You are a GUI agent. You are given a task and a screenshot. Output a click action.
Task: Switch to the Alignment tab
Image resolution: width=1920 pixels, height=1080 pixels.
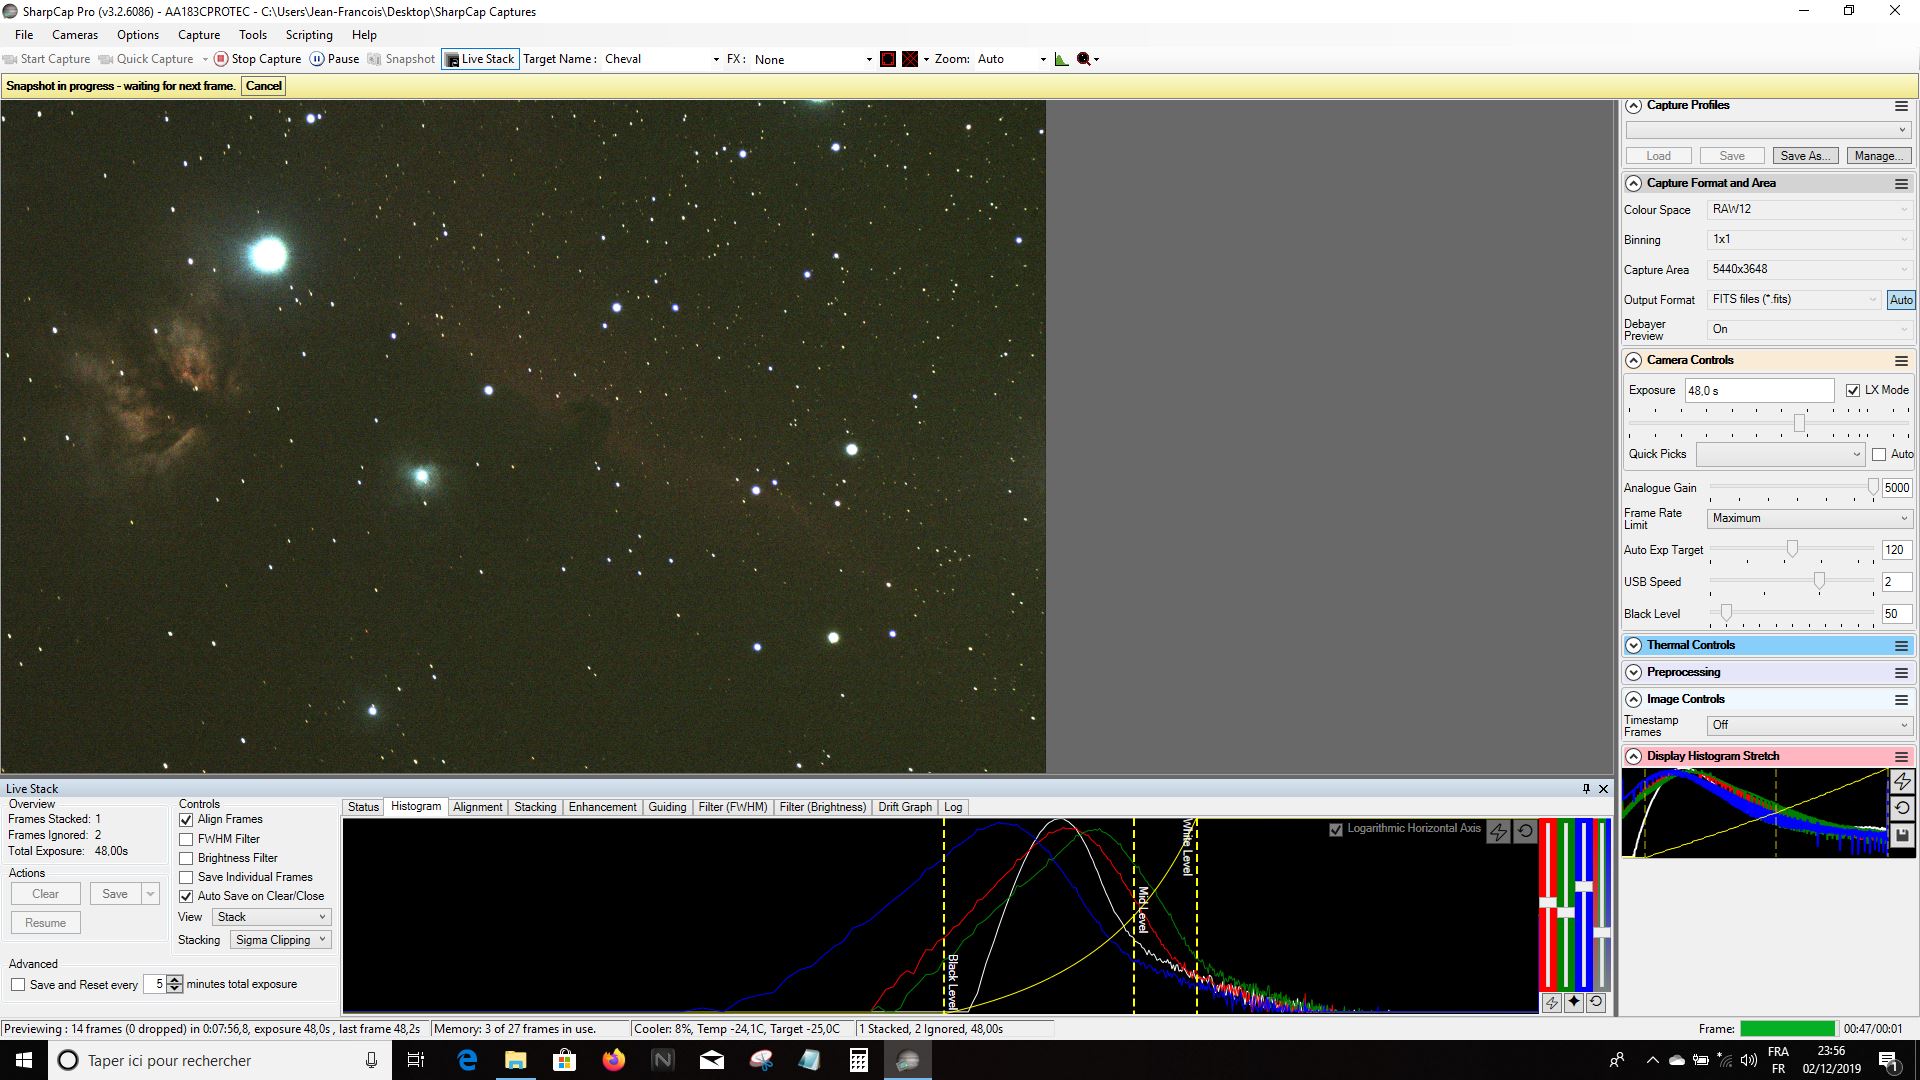click(477, 807)
